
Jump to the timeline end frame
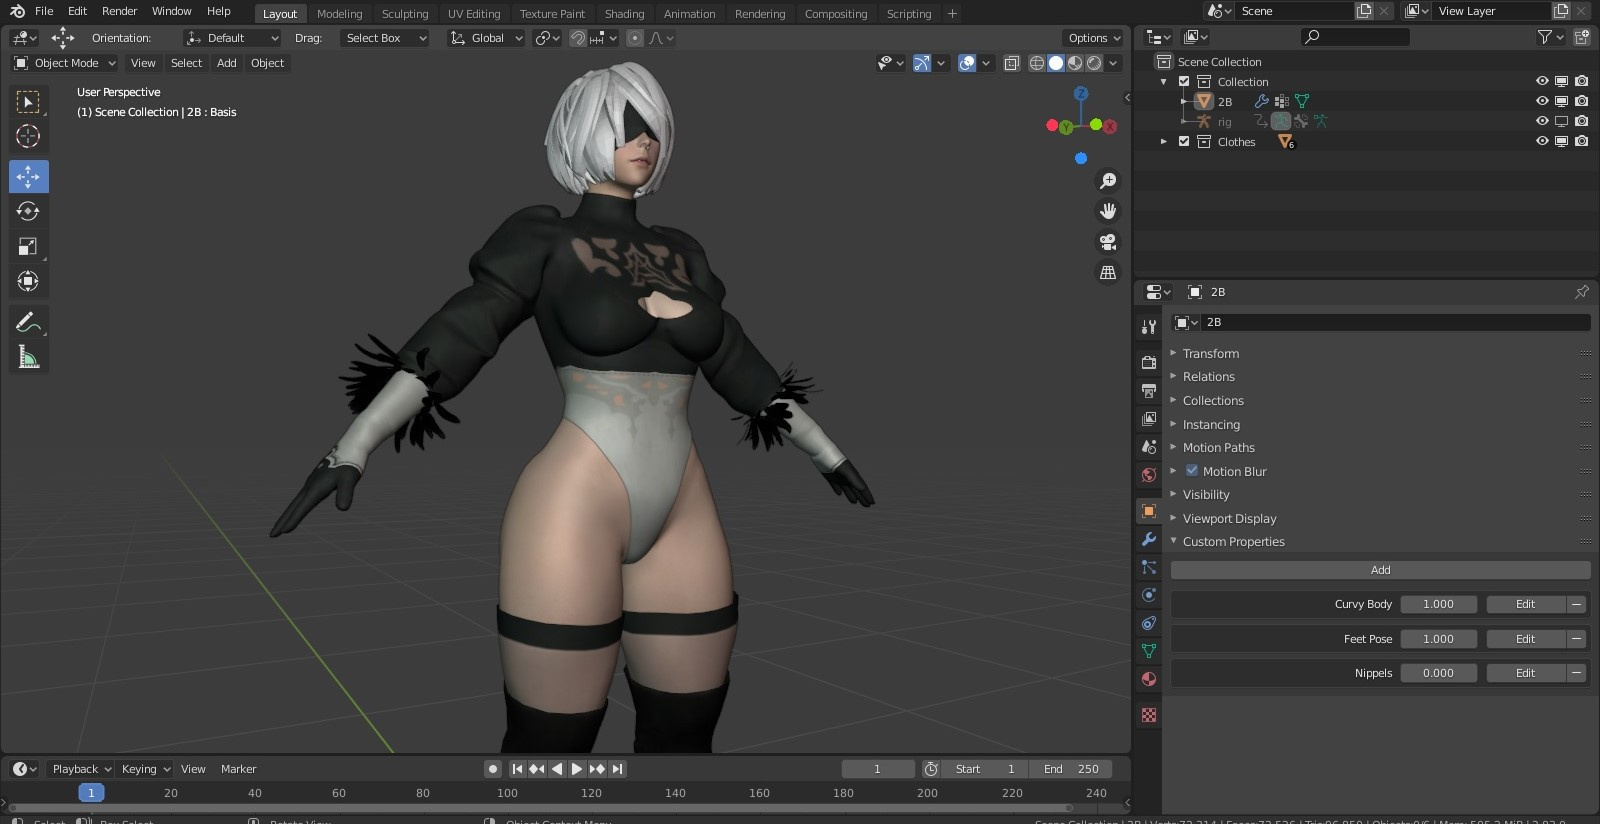tap(618, 769)
